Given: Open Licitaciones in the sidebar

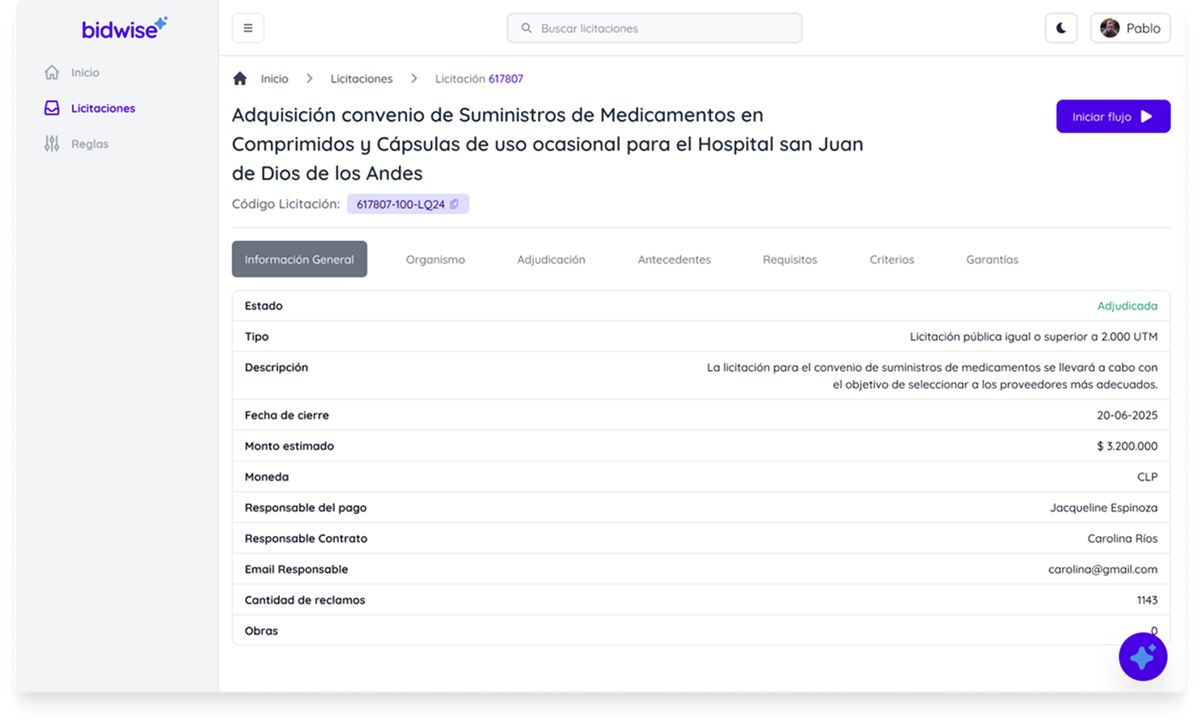Looking at the screenshot, I should click(x=102, y=108).
